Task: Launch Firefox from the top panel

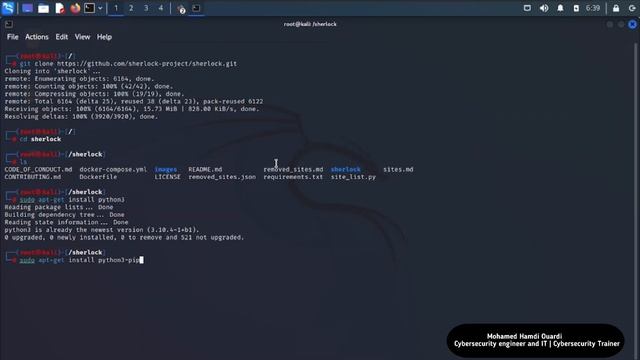Action: click(75, 8)
